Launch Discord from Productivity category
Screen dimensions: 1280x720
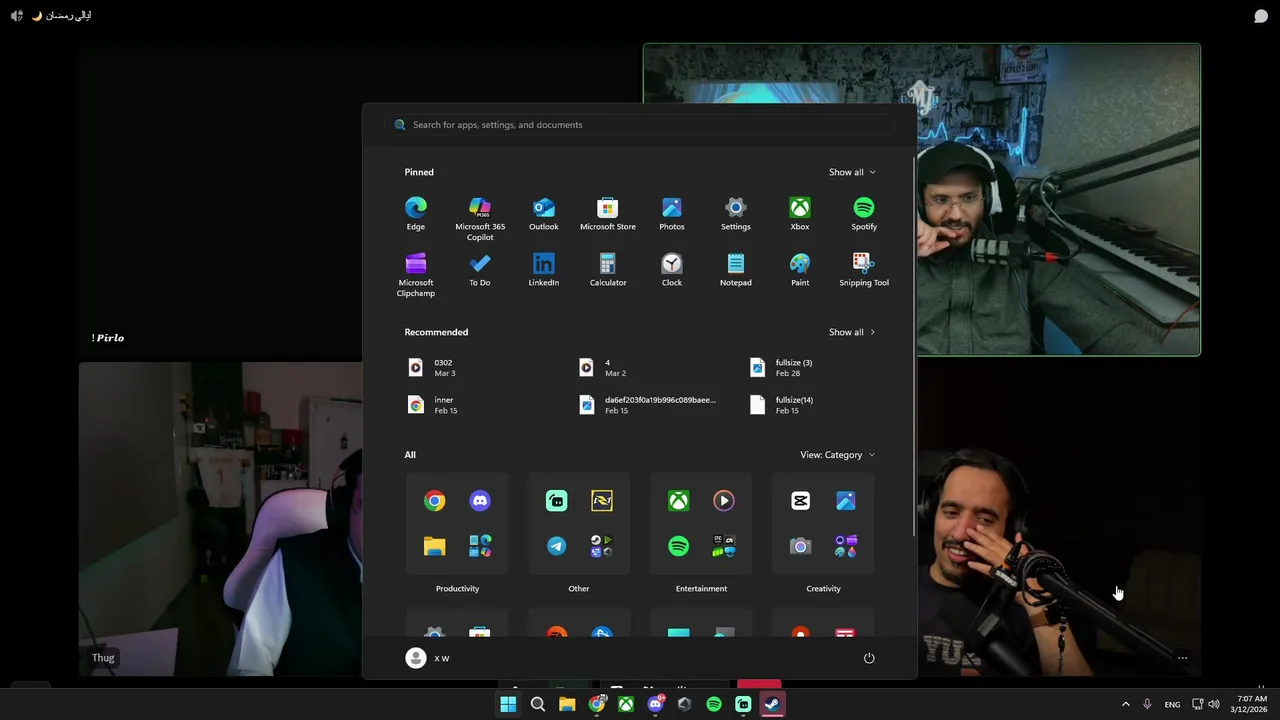click(480, 501)
